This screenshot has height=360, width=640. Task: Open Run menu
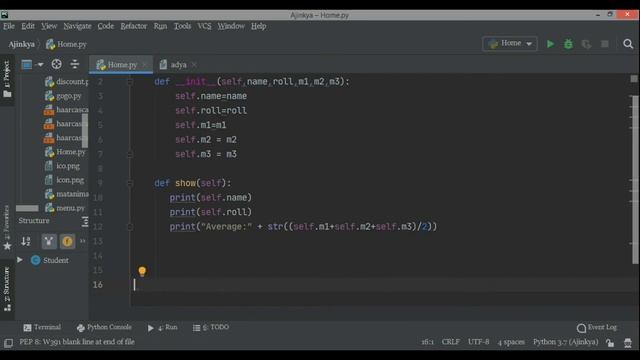click(x=160, y=26)
